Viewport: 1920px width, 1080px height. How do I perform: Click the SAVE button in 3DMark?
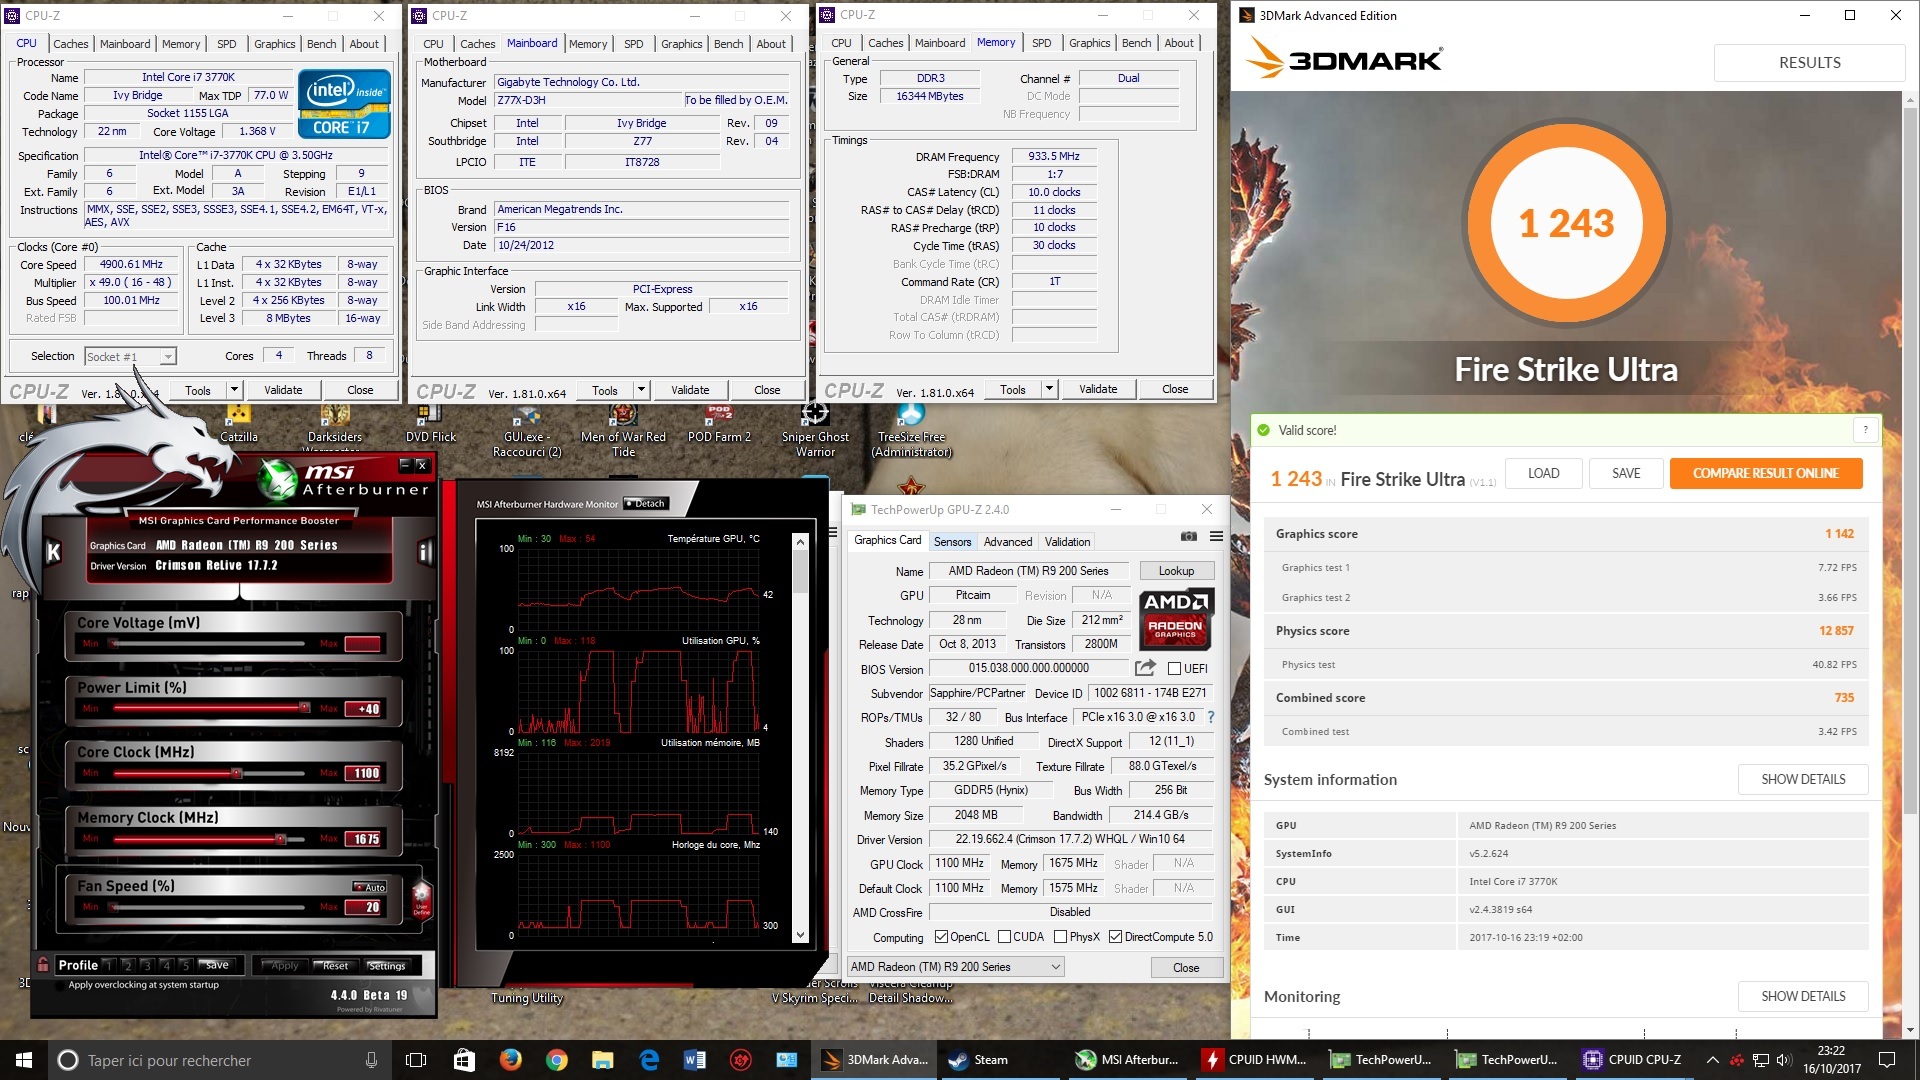1626,473
